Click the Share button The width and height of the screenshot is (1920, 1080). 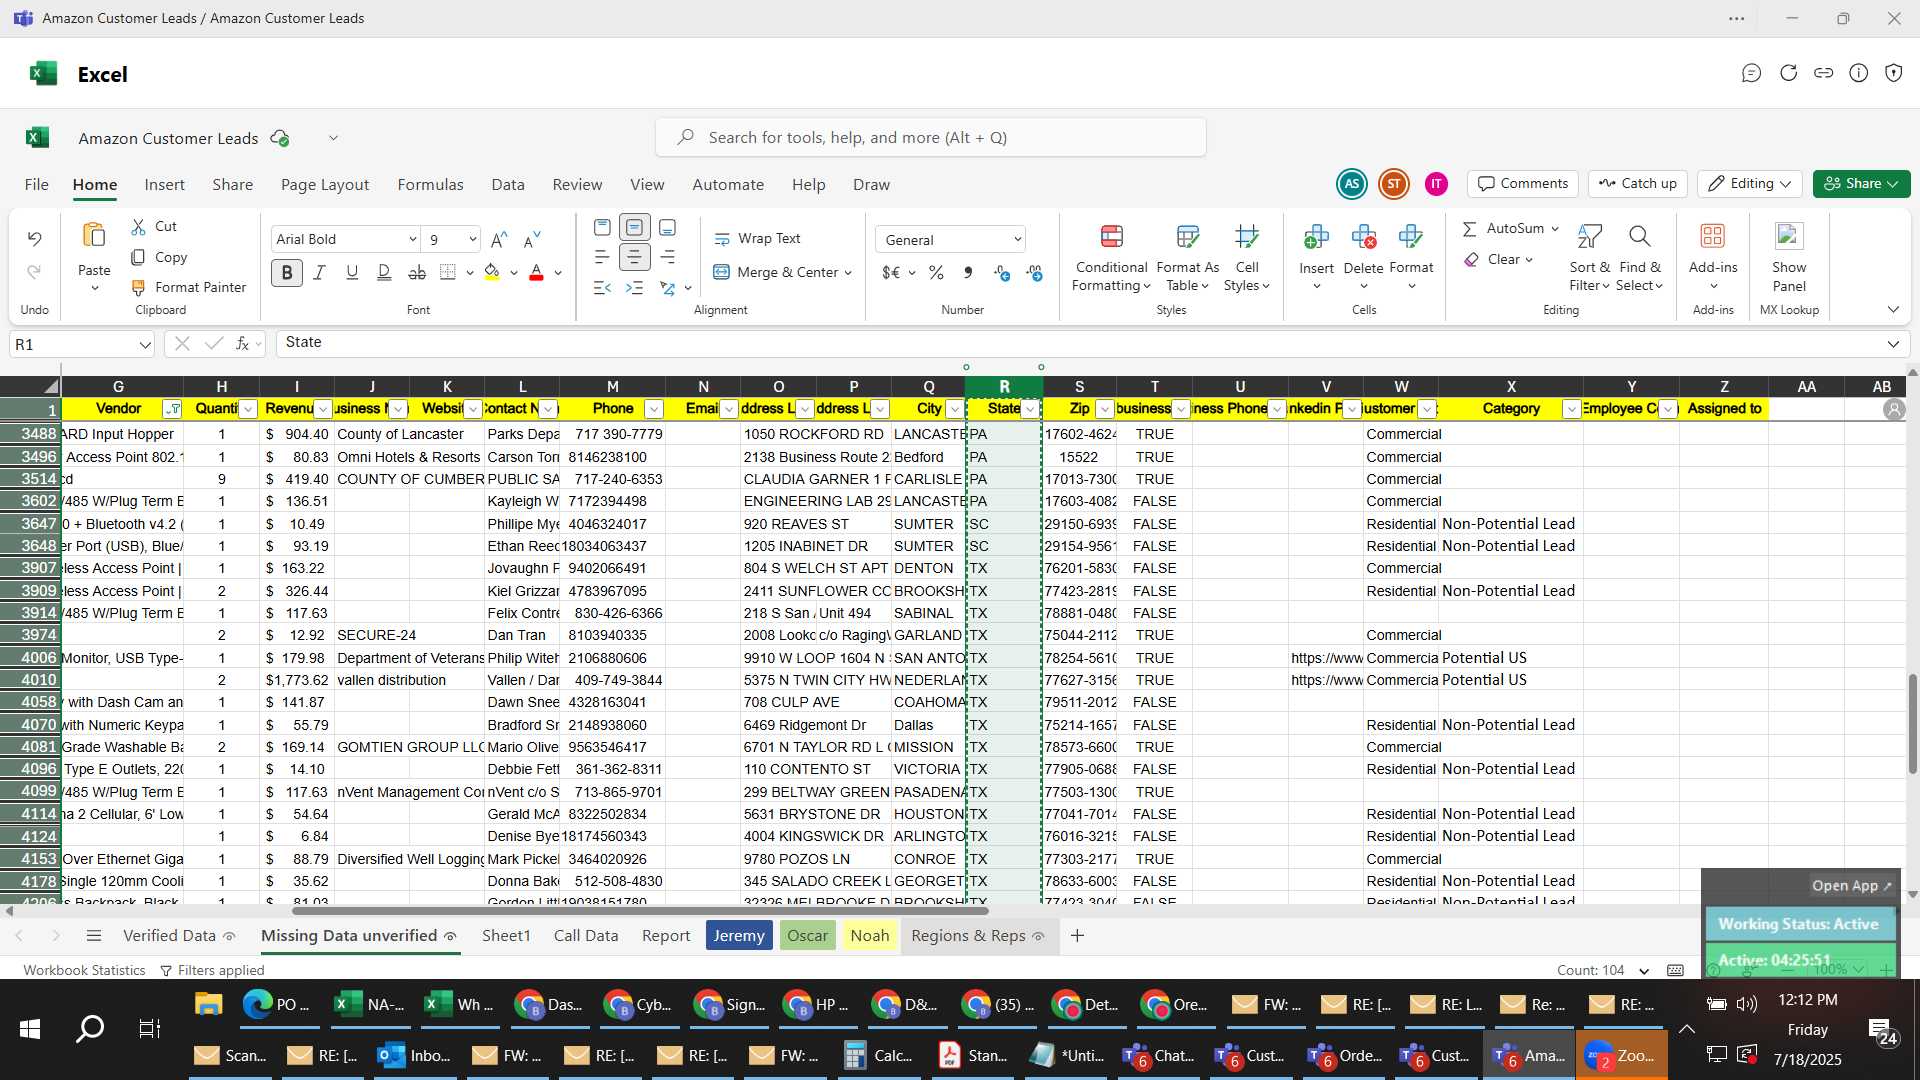coord(1861,183)
